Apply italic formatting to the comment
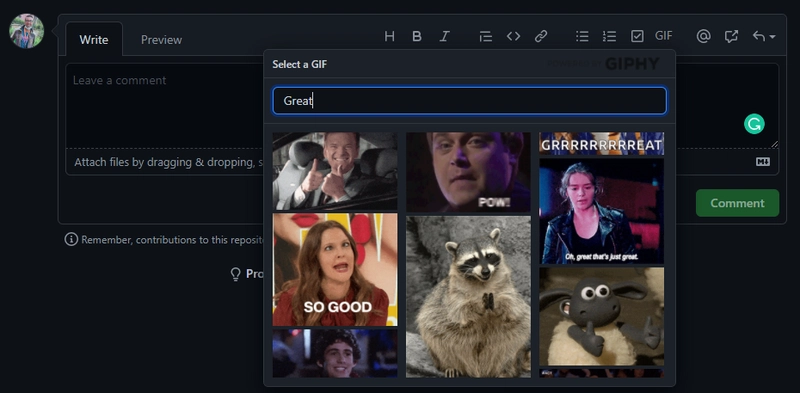This screenshot has width=800, height=393. pos(444,36)
